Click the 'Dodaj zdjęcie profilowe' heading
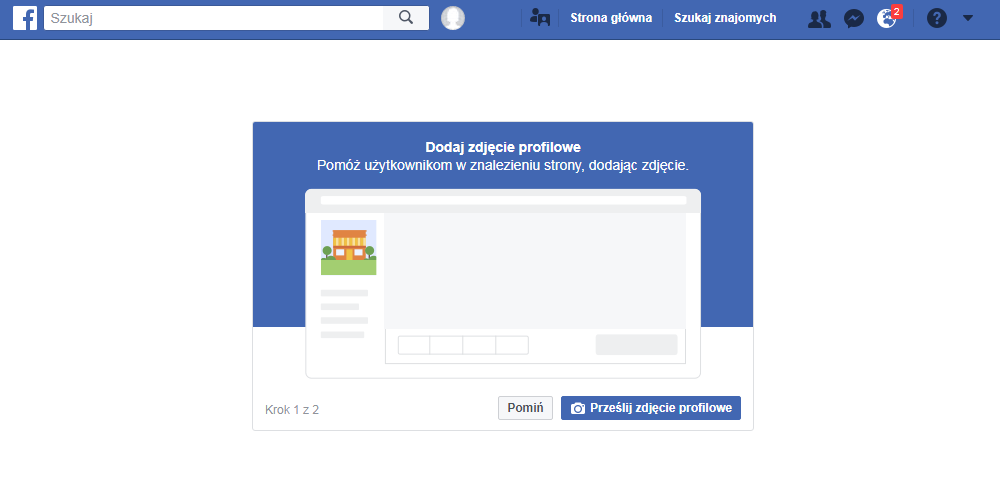Screen dimensions: 1000x493 (x=503, y=147)
